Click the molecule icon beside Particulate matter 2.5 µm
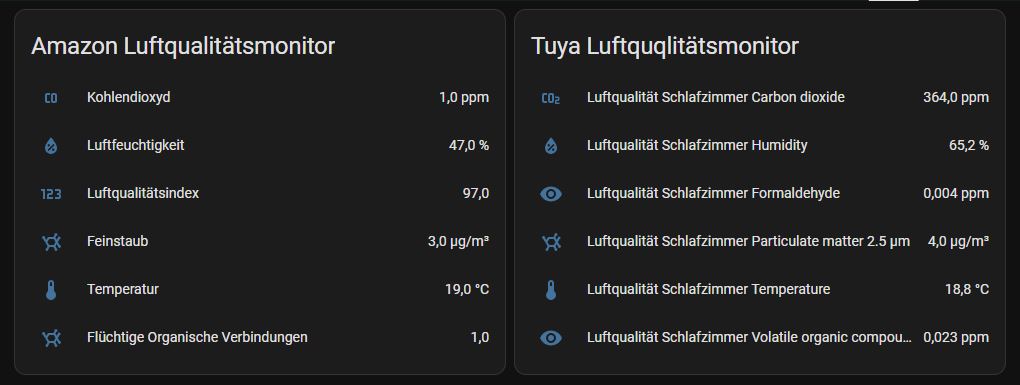Image resolution: width=1020 pixels, height=385 pixels. click(551, 242)
